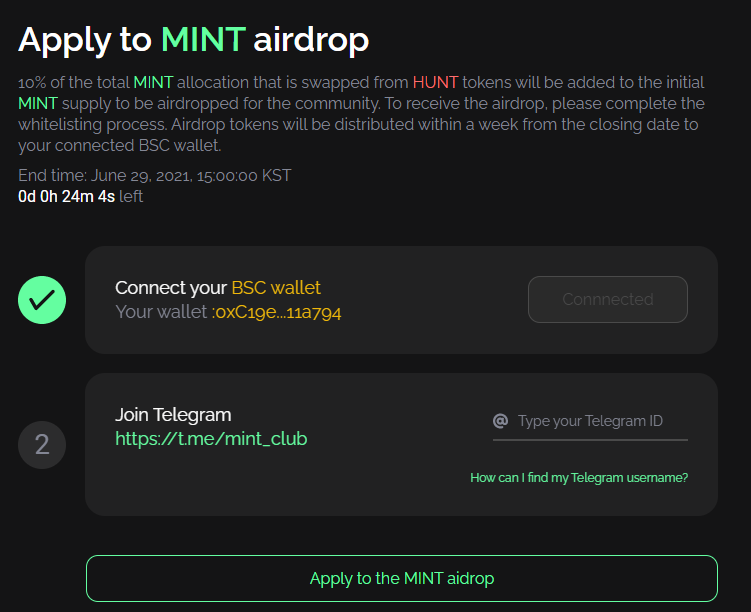Click the green MINT word in title
The width and height of the screenshot is (751, 612).
pos(203,39)
